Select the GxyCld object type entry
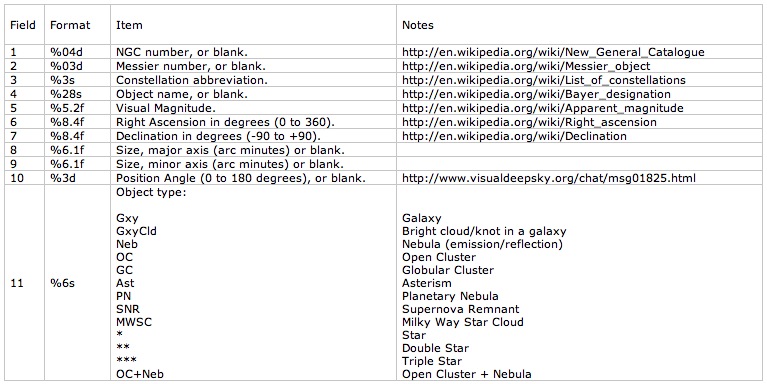The image size is (767, 384). tap(136, 231)
